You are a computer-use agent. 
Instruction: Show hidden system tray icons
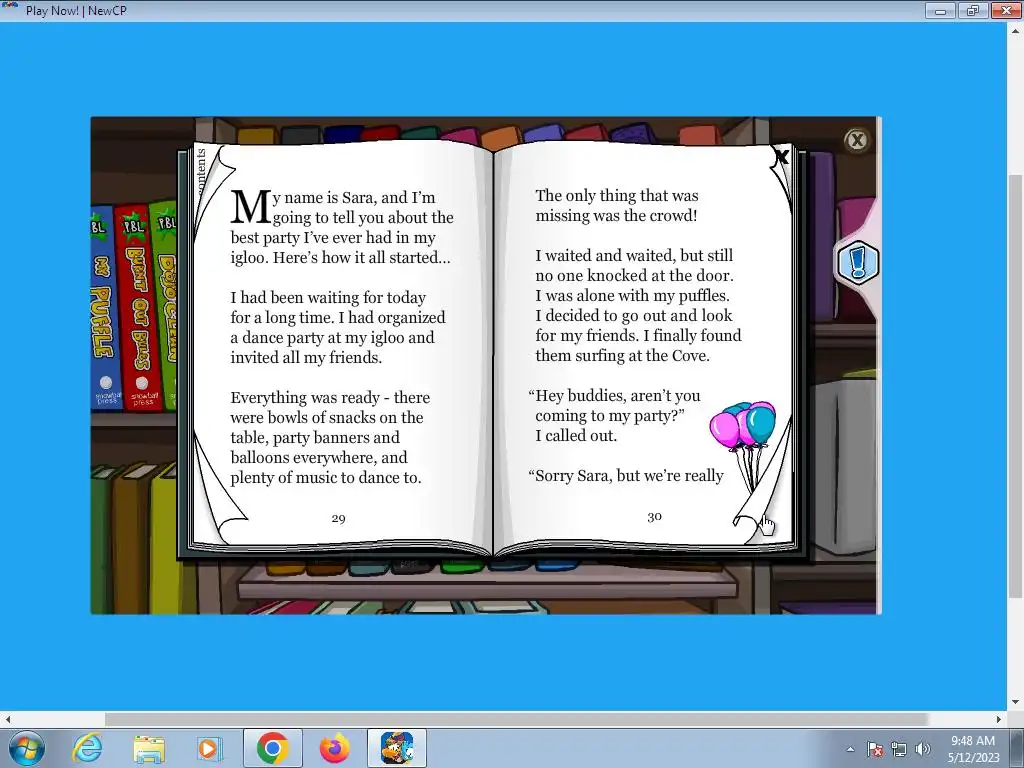tap(850, 749)
